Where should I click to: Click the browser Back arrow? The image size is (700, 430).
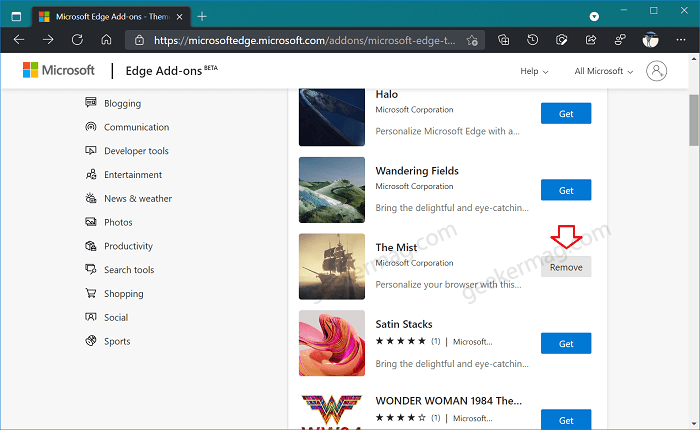19,40
